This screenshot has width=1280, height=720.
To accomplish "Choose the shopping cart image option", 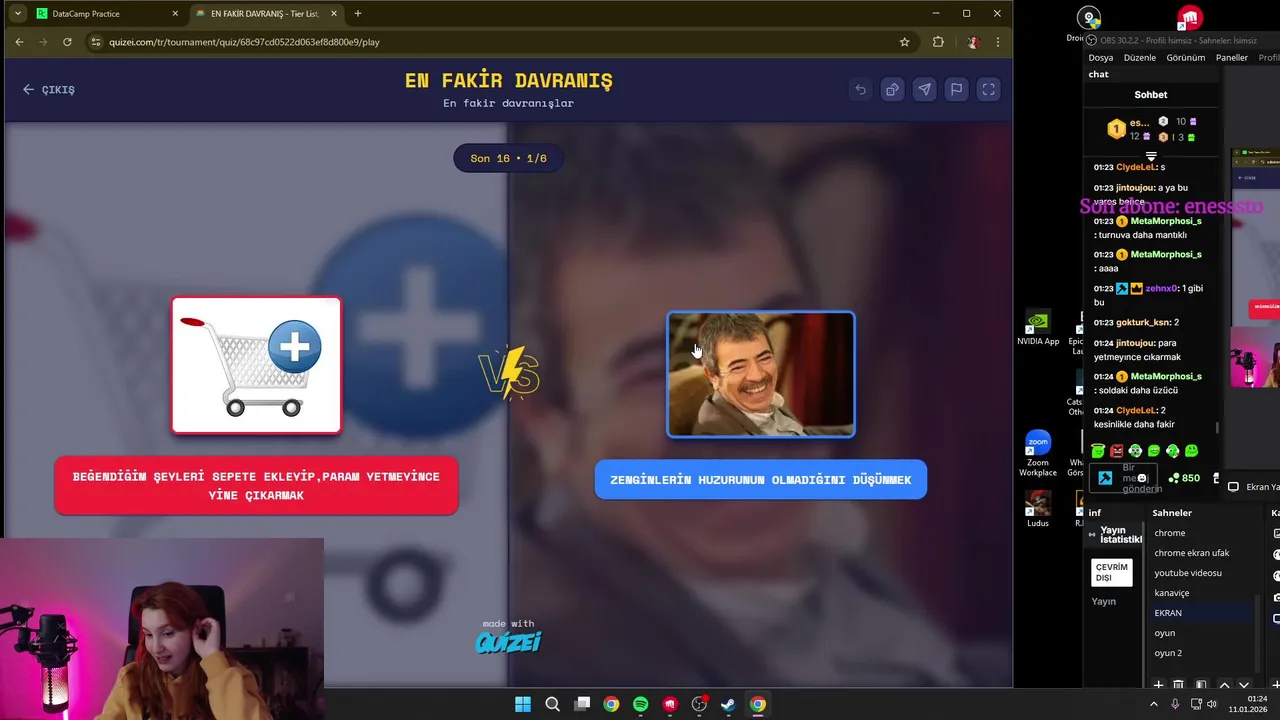I will (256, 365).
